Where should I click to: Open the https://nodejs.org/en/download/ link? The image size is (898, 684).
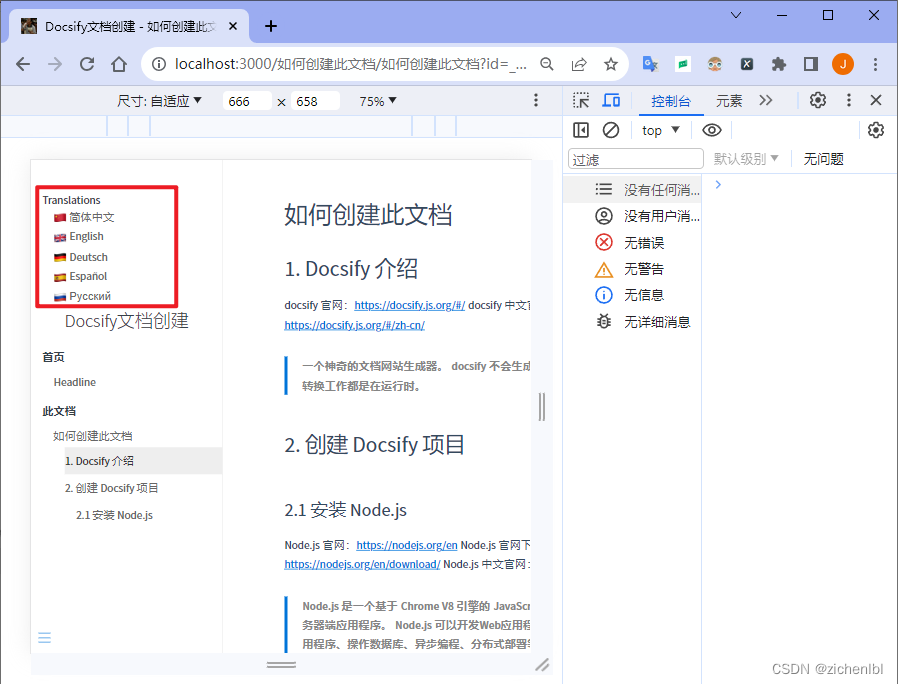tap(362, 564)
